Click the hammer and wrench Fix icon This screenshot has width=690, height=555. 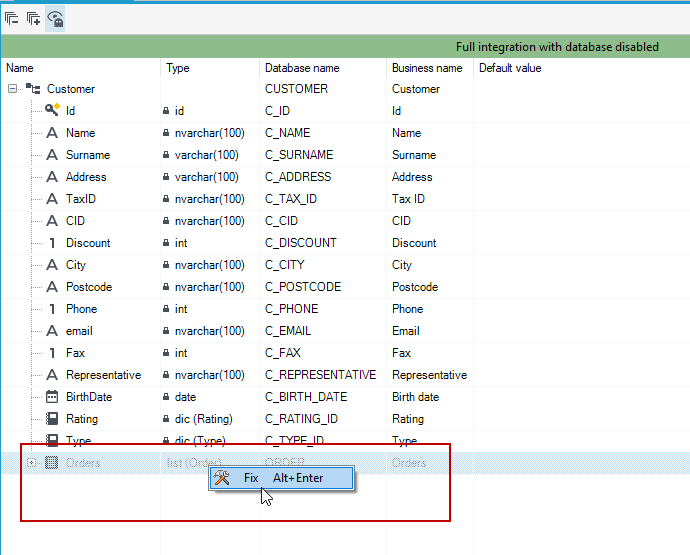click(x=221, y=478)
